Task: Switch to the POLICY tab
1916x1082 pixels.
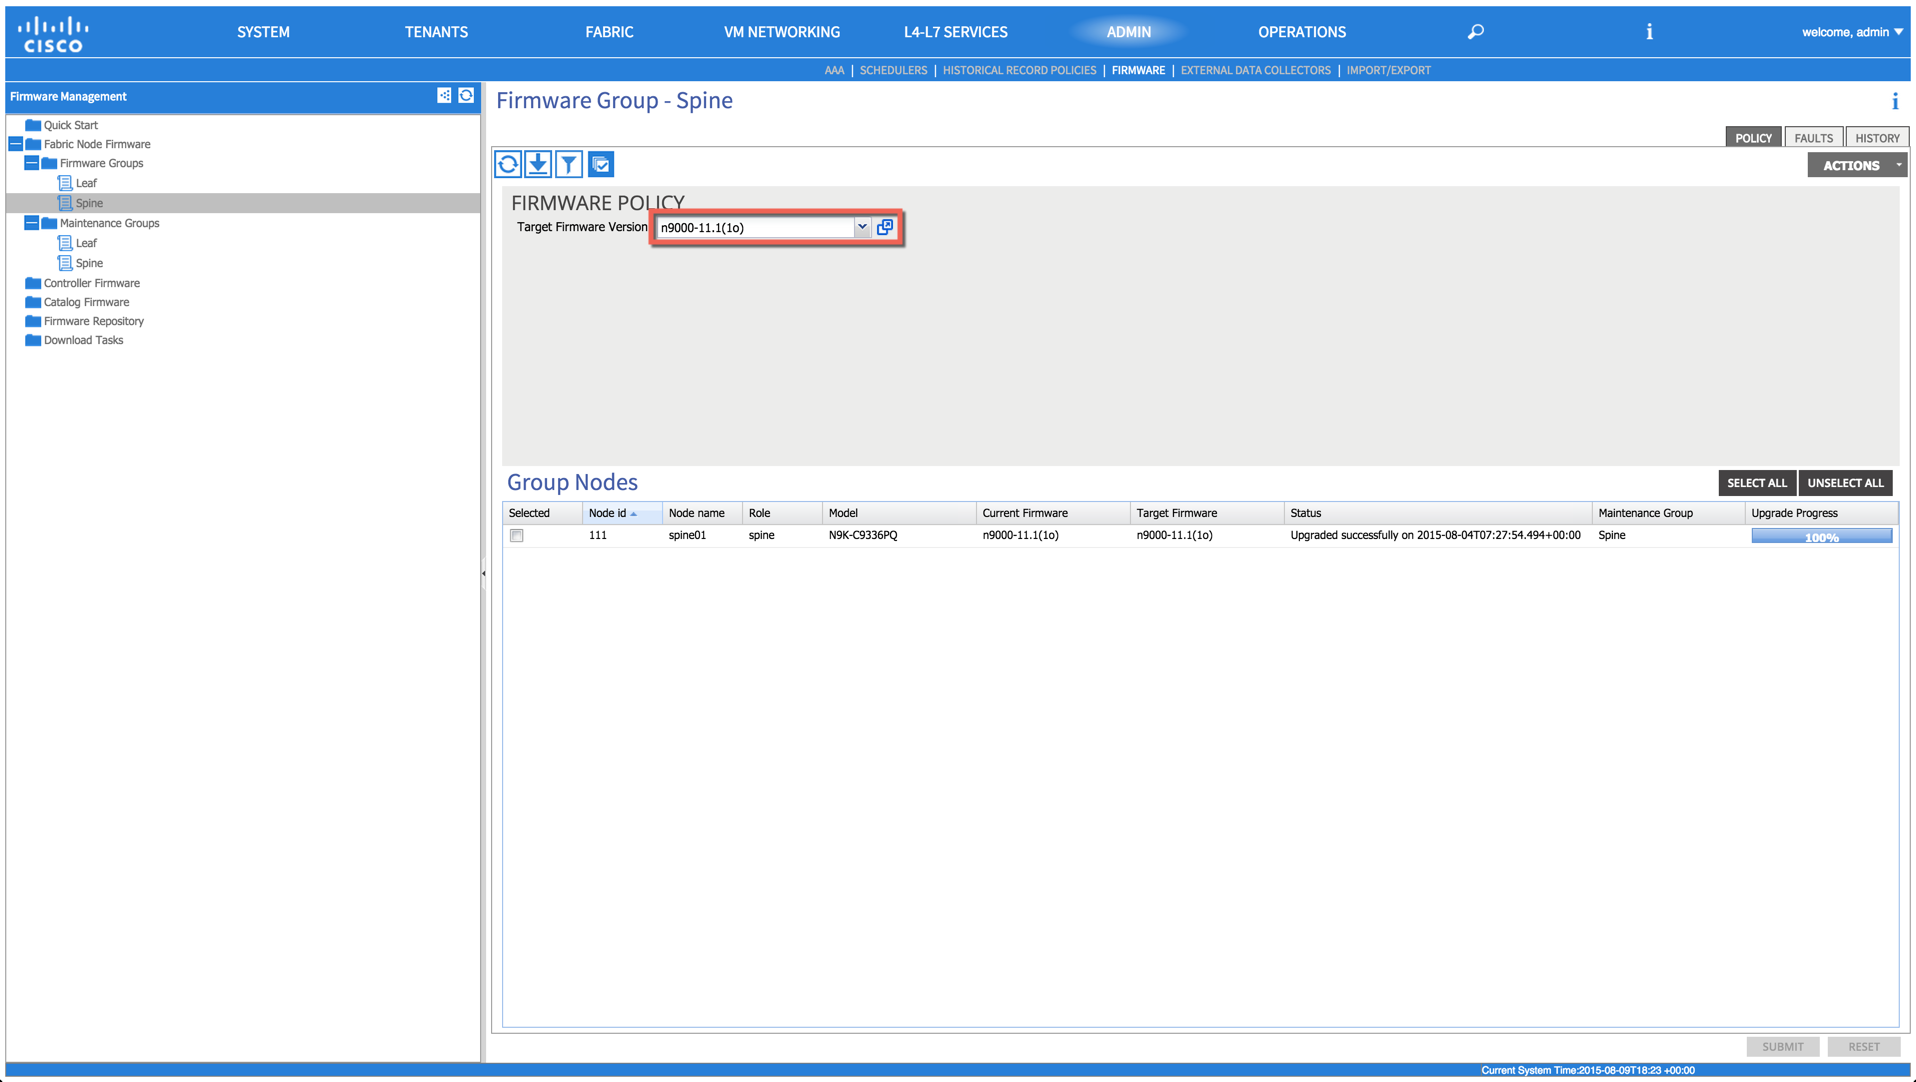Action: click(1753, 138)
